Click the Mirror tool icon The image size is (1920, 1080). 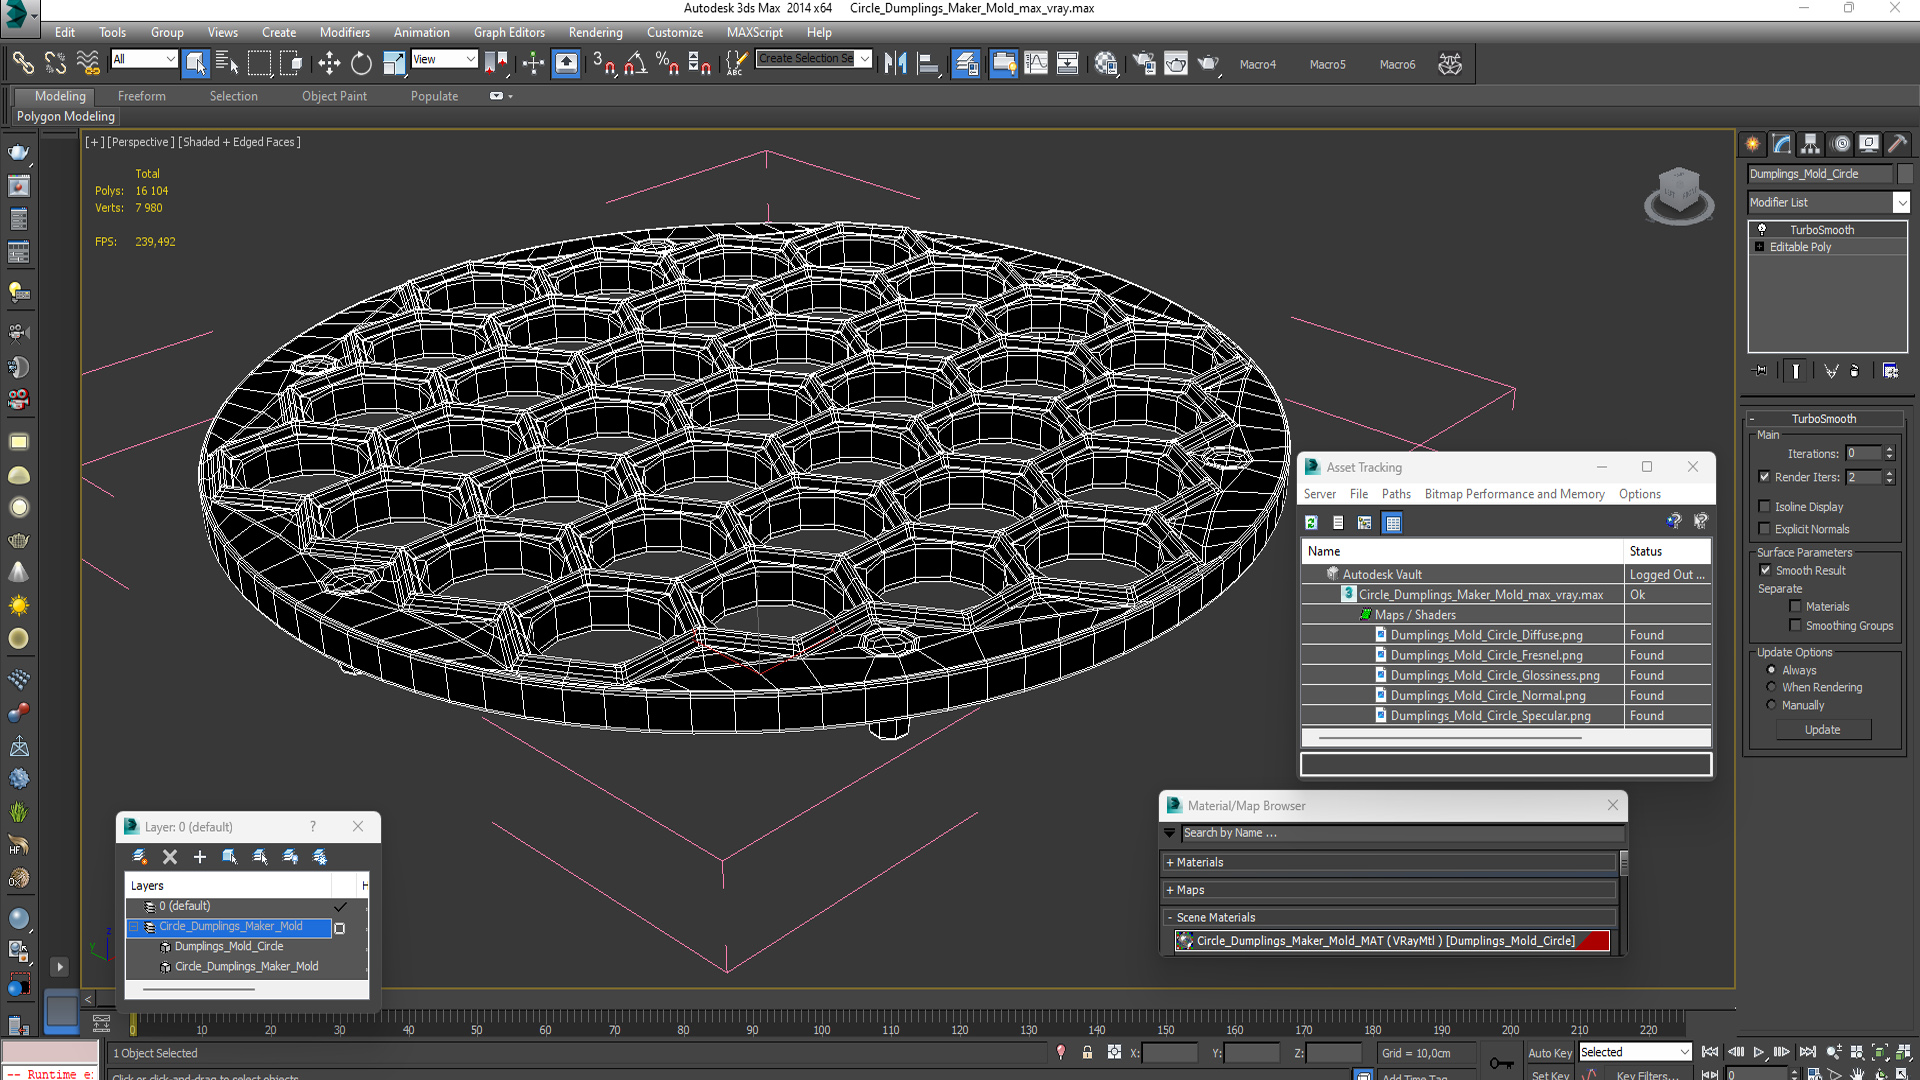[x=895, y=63]
